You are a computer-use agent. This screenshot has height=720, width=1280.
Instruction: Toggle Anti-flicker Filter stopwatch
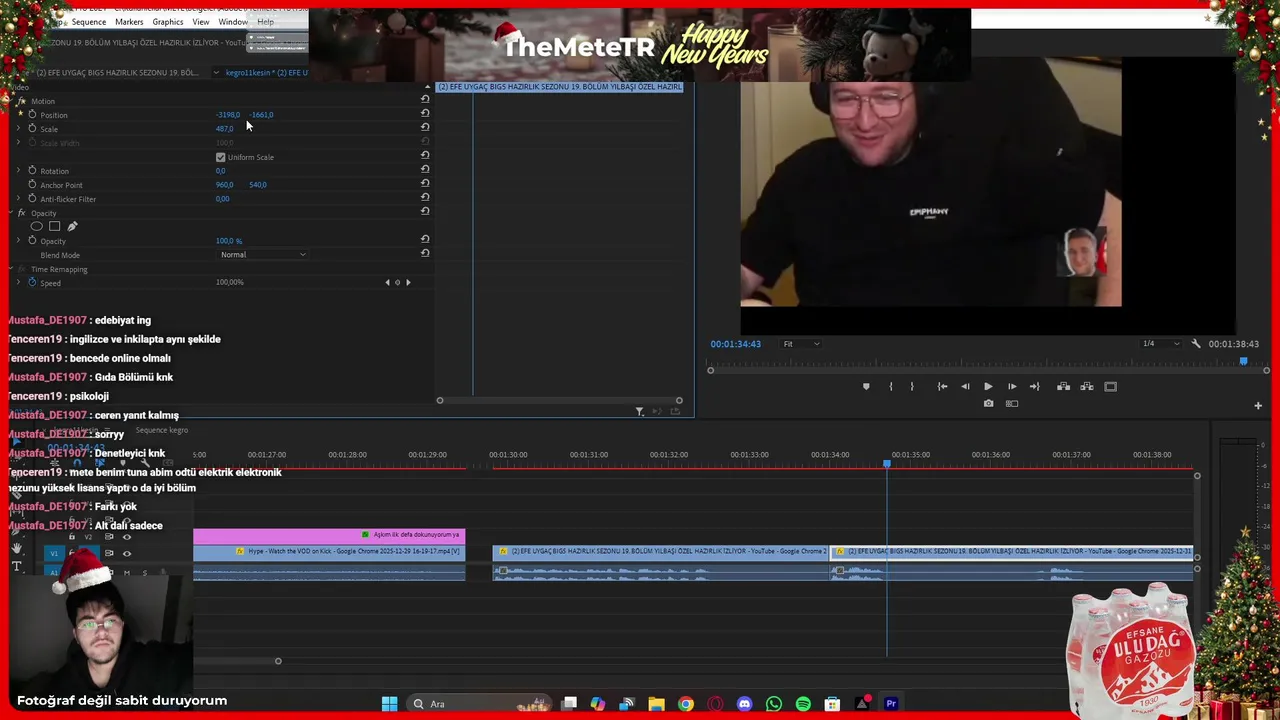(x=32, y=198)
